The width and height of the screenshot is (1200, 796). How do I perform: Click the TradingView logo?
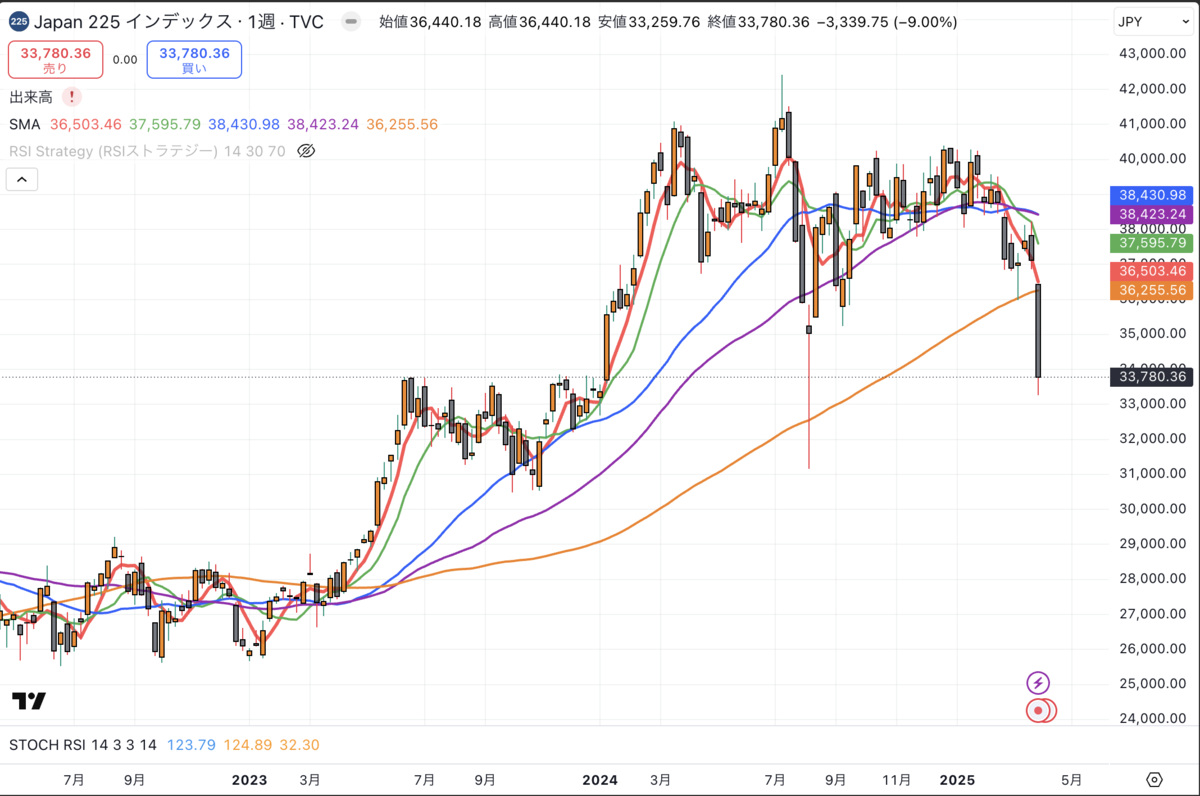point(29,701)
